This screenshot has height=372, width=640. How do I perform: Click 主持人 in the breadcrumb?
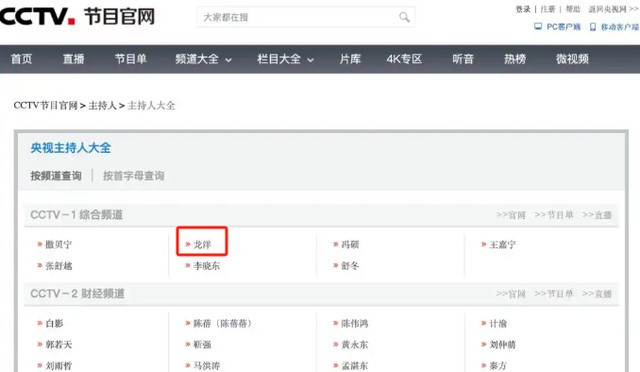(x=102, y=106)
